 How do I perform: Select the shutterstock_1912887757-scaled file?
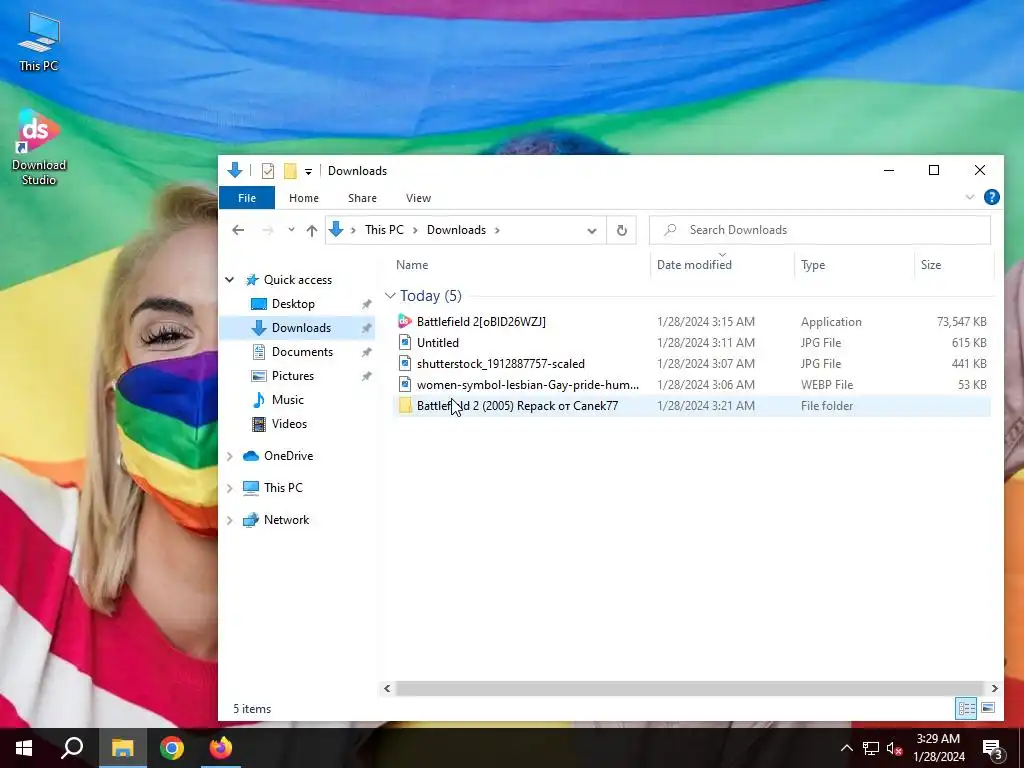click(x=692, y=364)
